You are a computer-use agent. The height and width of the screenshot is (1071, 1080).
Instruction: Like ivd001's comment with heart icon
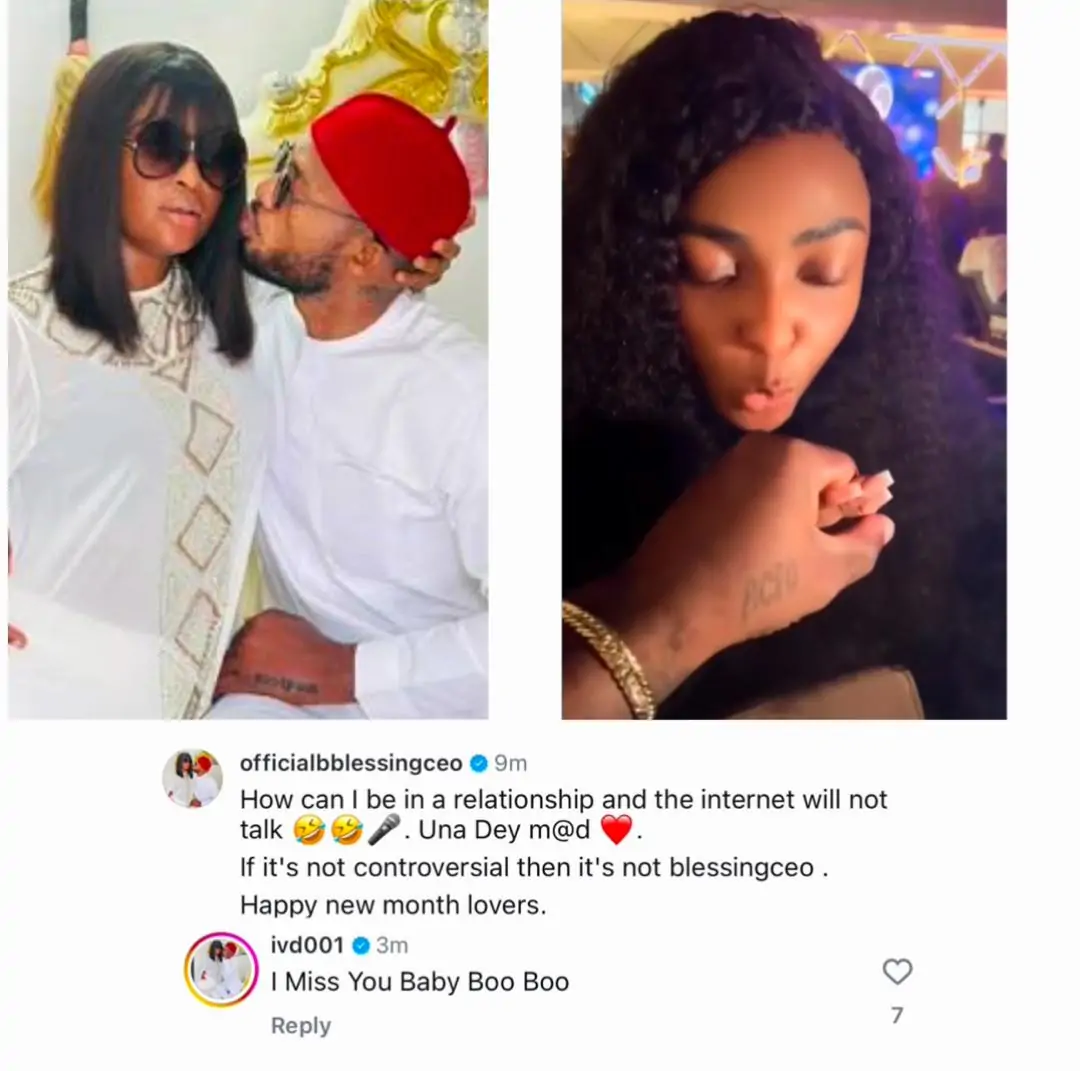897,971
